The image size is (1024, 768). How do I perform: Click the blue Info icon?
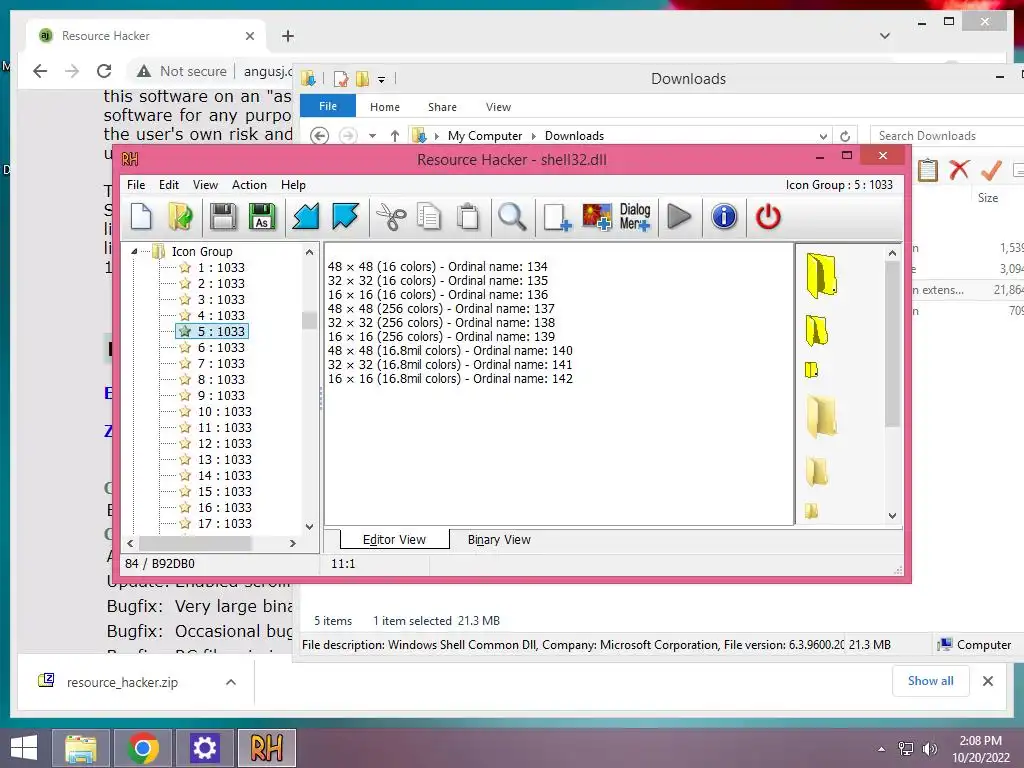pos(724,217)
